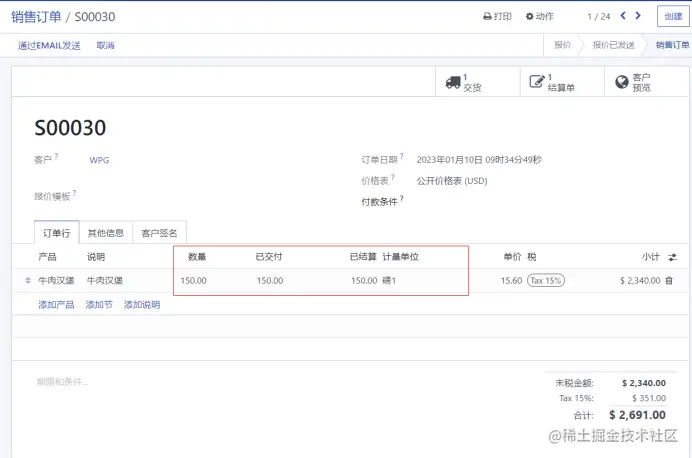692x458 pixels.
Task: Click drag handle of 牛肉汉堡 row
Action: 28,281
